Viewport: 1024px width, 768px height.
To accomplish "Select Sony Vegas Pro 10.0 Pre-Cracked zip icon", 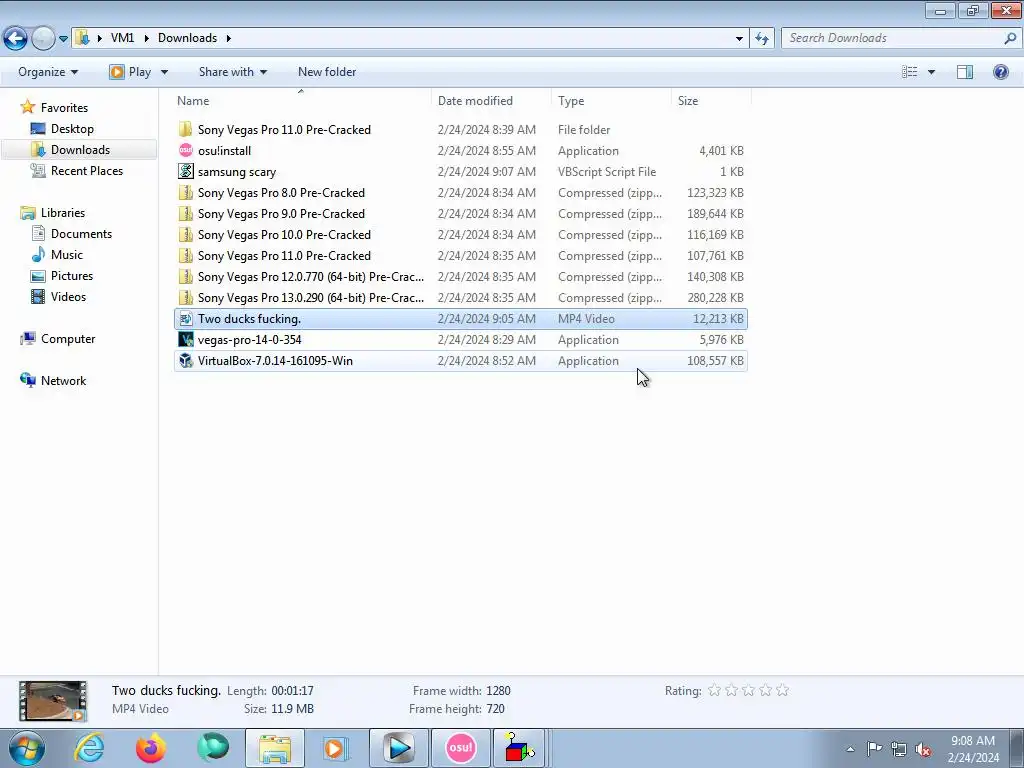I will [x=185, y=234].
